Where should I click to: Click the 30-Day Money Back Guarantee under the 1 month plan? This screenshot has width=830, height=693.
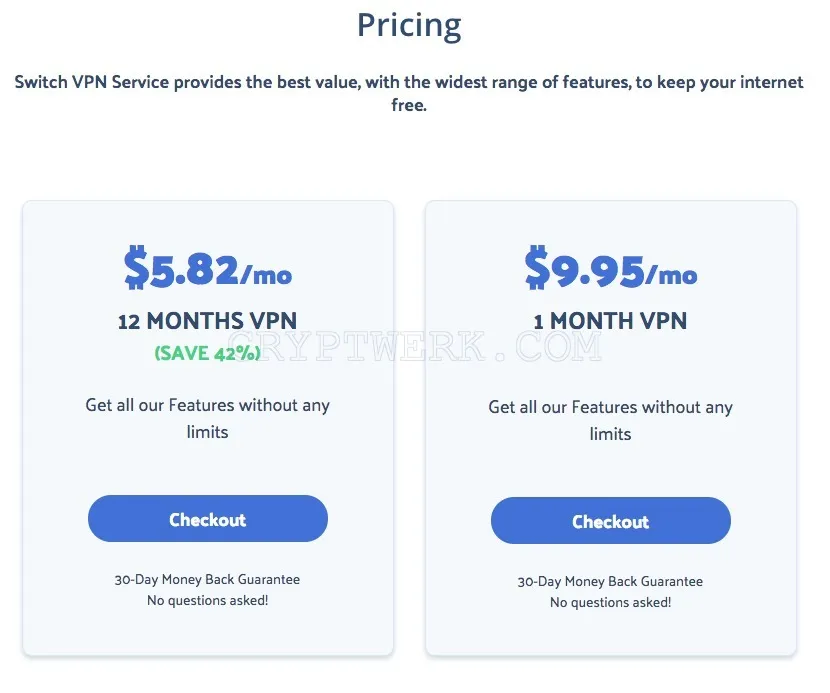tap(610, 581)
